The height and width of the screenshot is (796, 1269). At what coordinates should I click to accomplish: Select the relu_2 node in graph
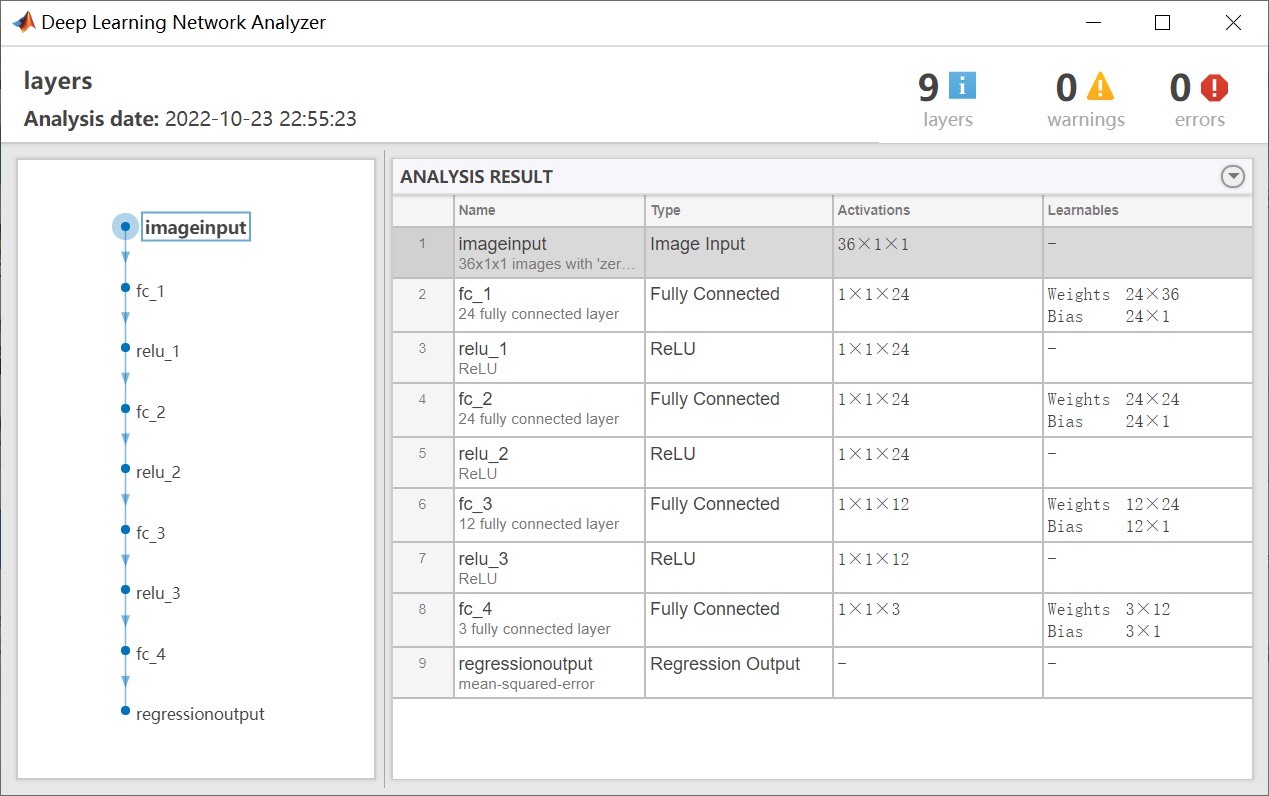[125, 469]
